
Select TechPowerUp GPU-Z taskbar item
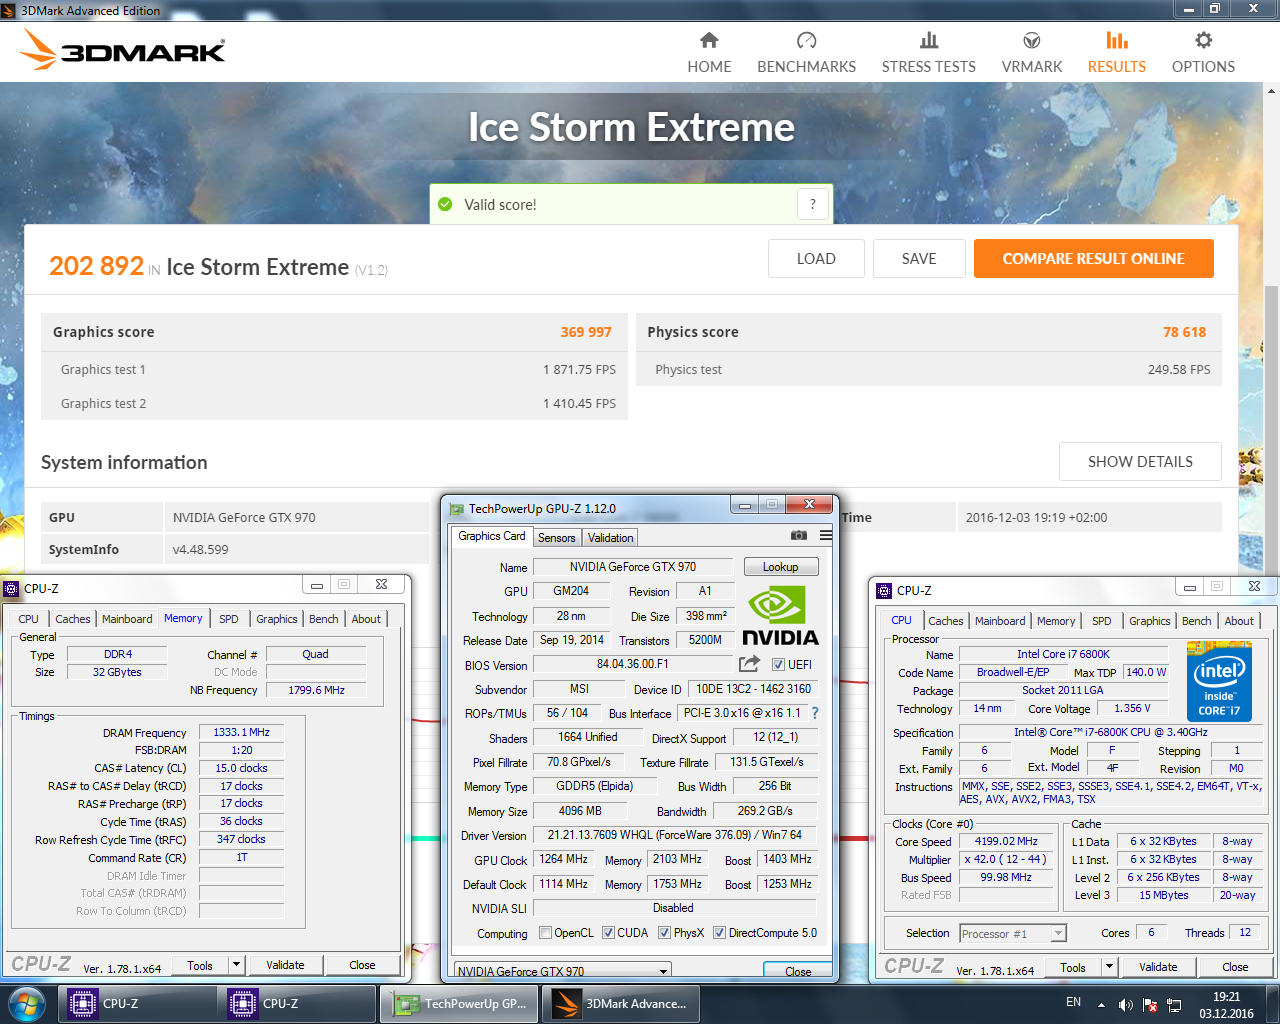pyautogui.click(x=460, y=1004)
